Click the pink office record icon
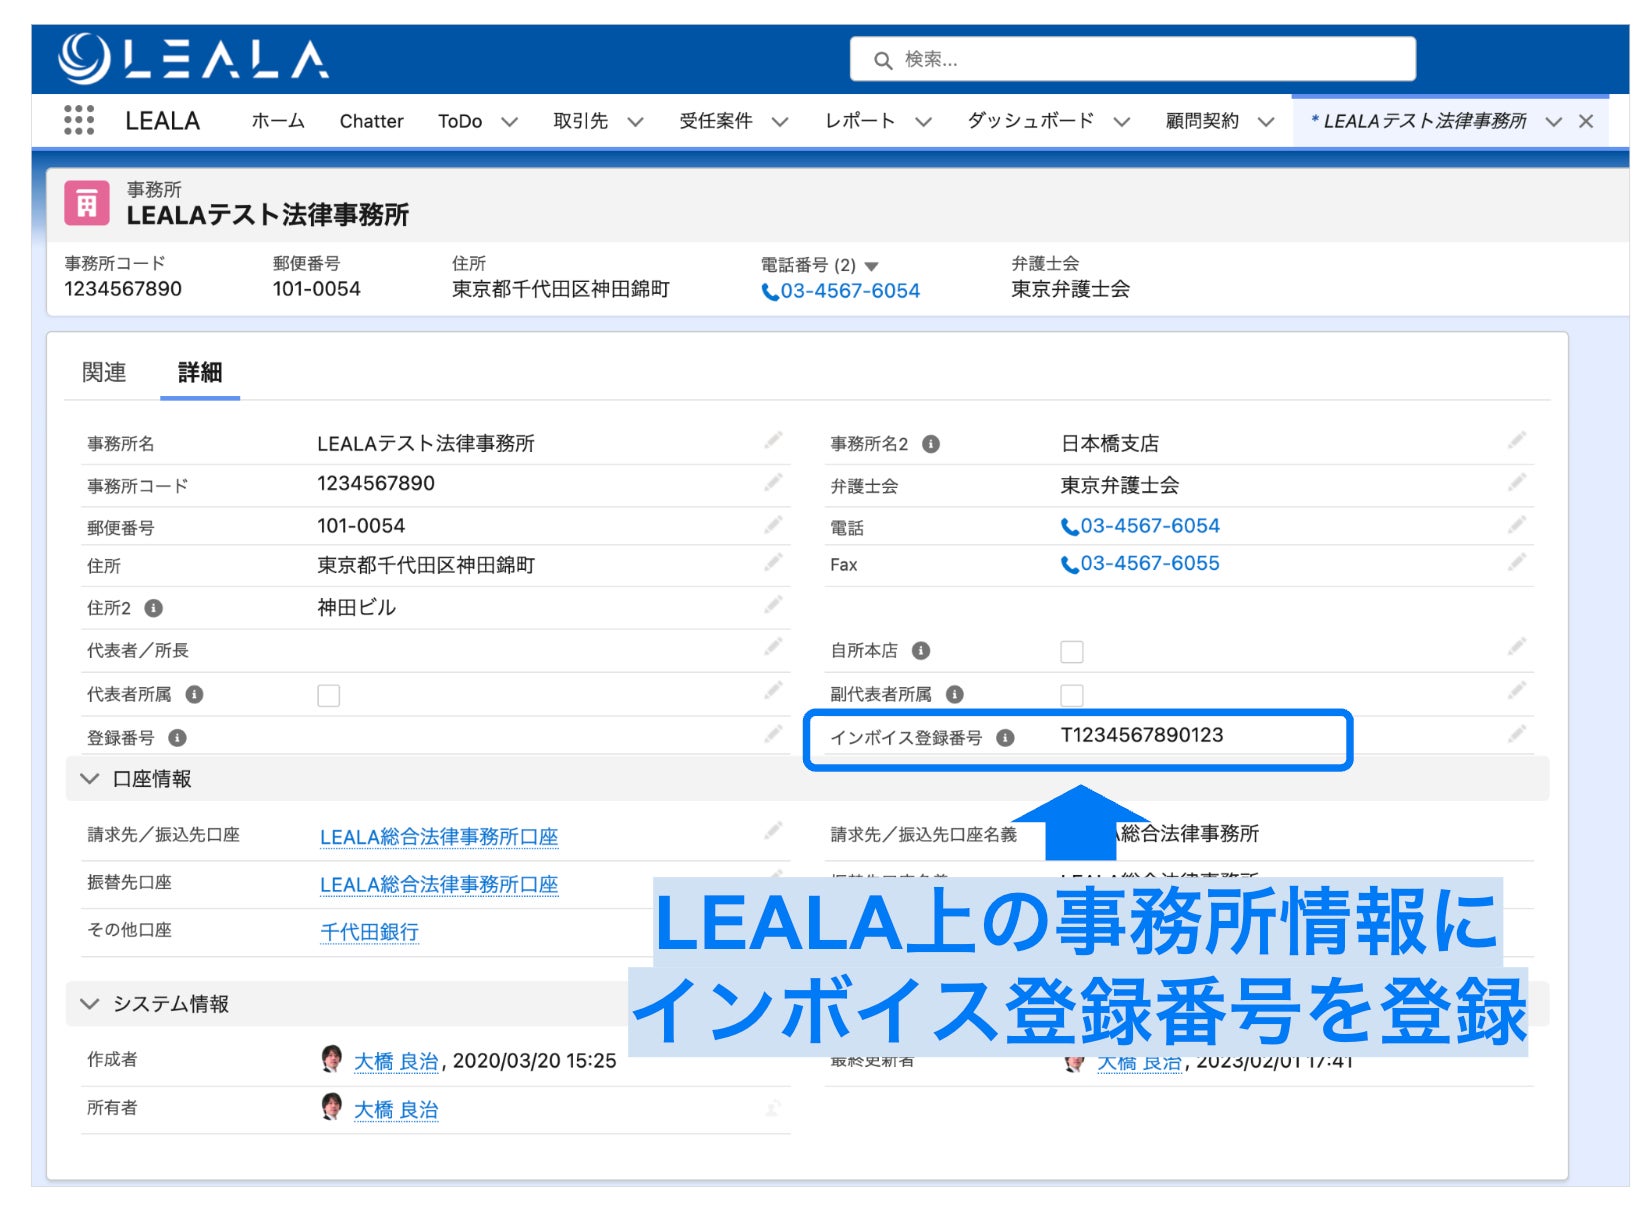Screen dimensions: 1652x1228 coord(87,203)
